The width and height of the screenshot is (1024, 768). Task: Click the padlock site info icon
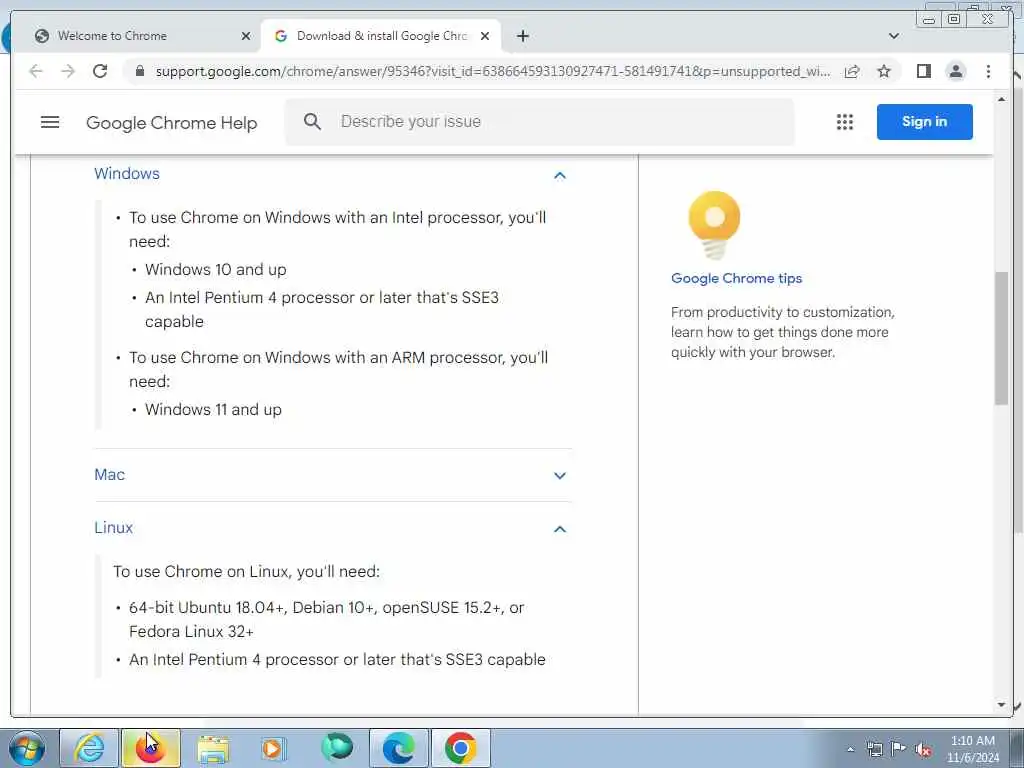[x=139, y=71]
